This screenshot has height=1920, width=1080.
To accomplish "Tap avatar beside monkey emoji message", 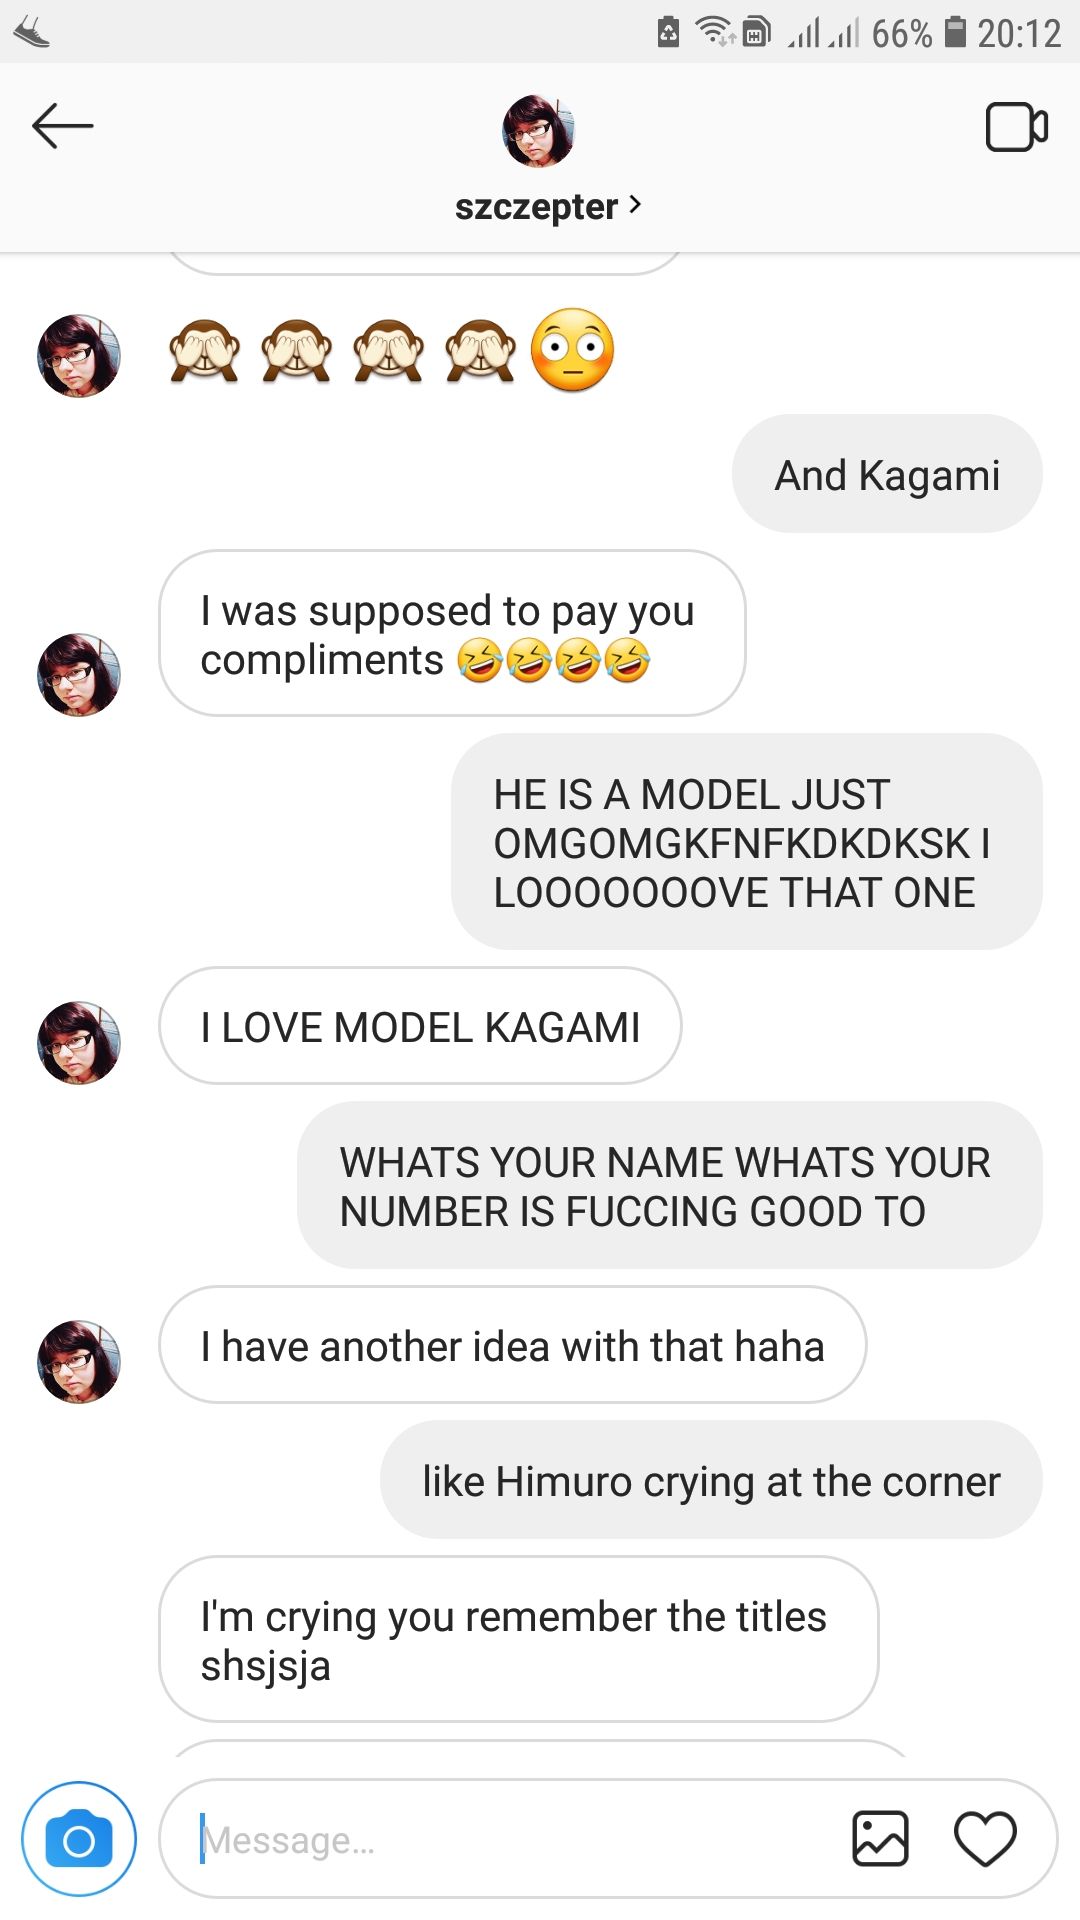I will [79, 356].
